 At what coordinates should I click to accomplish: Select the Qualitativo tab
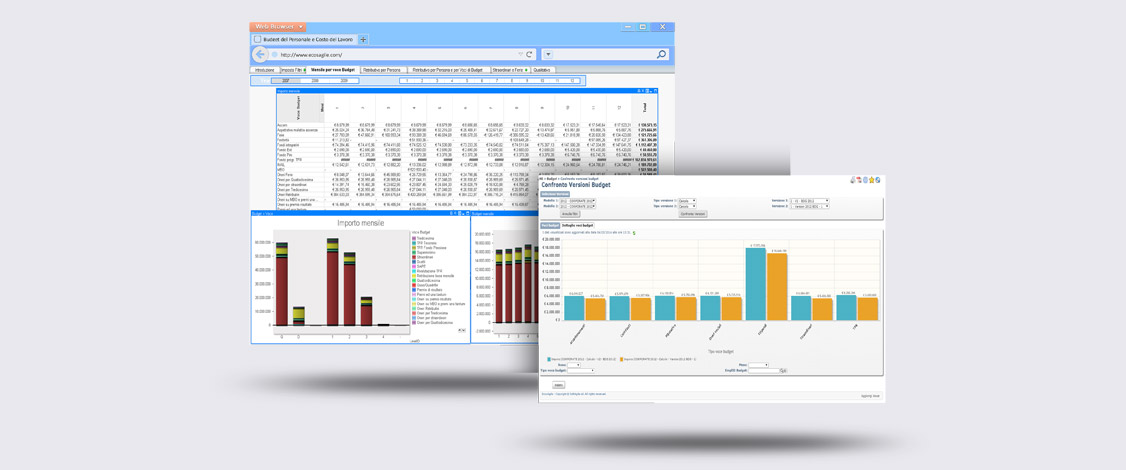tap(542, 70)
